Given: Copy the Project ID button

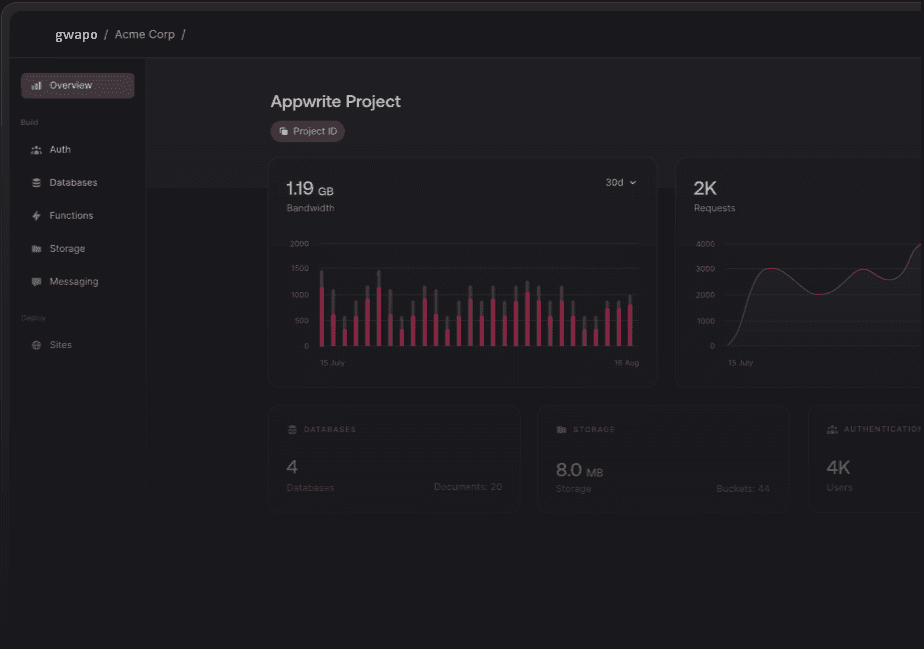Looking at the screenshot, I should pyautogui.click(x=308, y=132).
